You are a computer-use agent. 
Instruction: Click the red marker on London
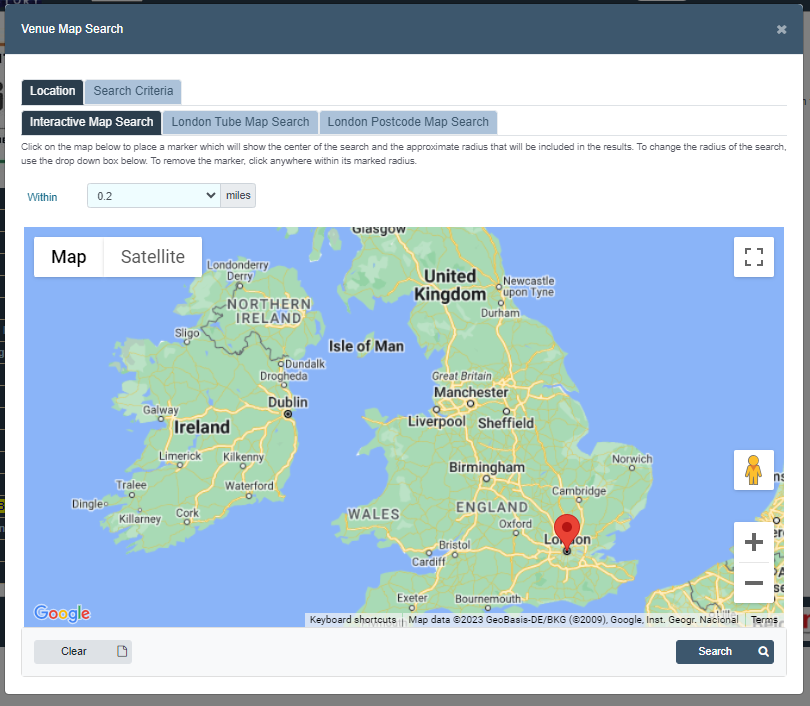point(567,532)
